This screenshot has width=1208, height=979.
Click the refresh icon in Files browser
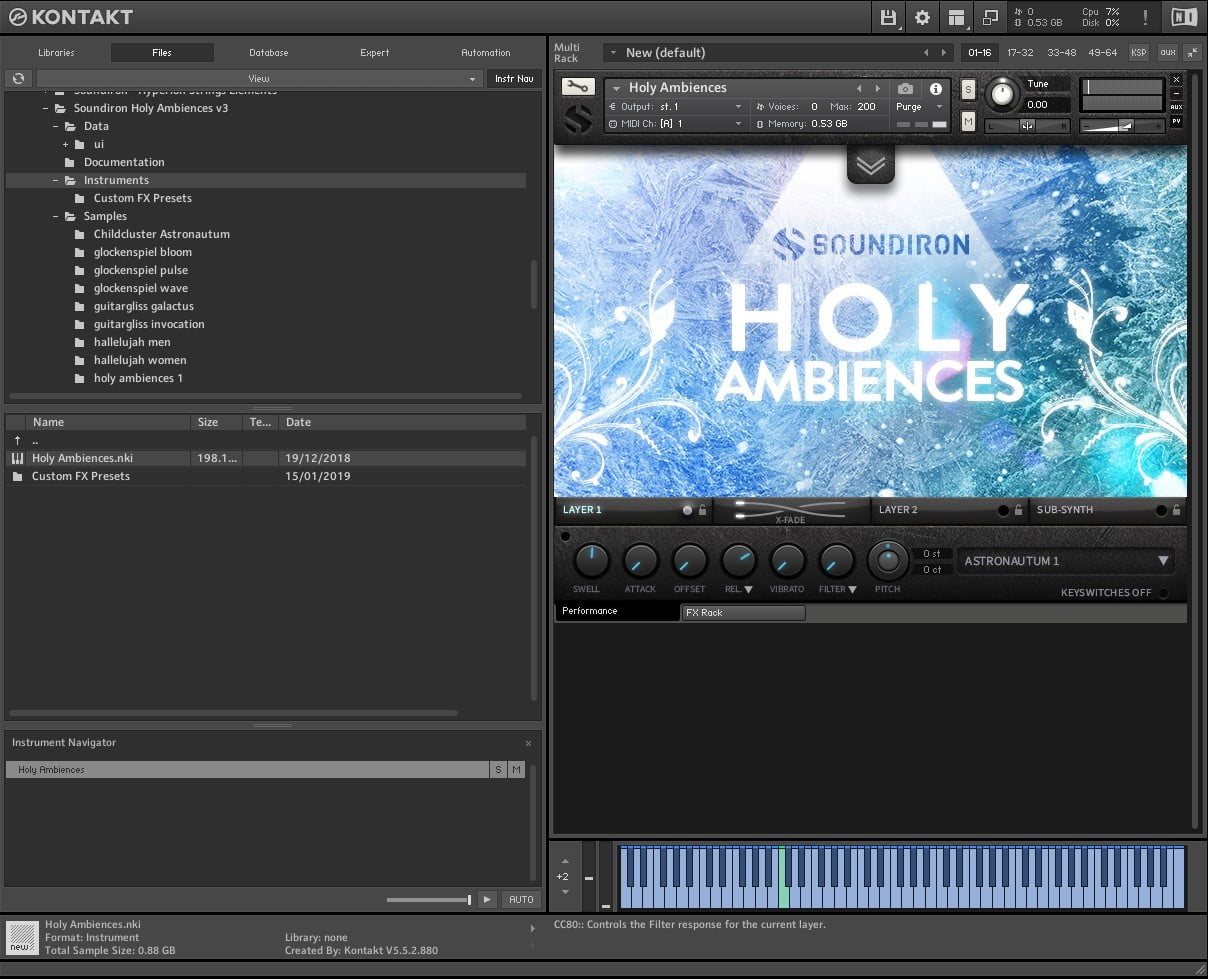[x=18, y=78]
